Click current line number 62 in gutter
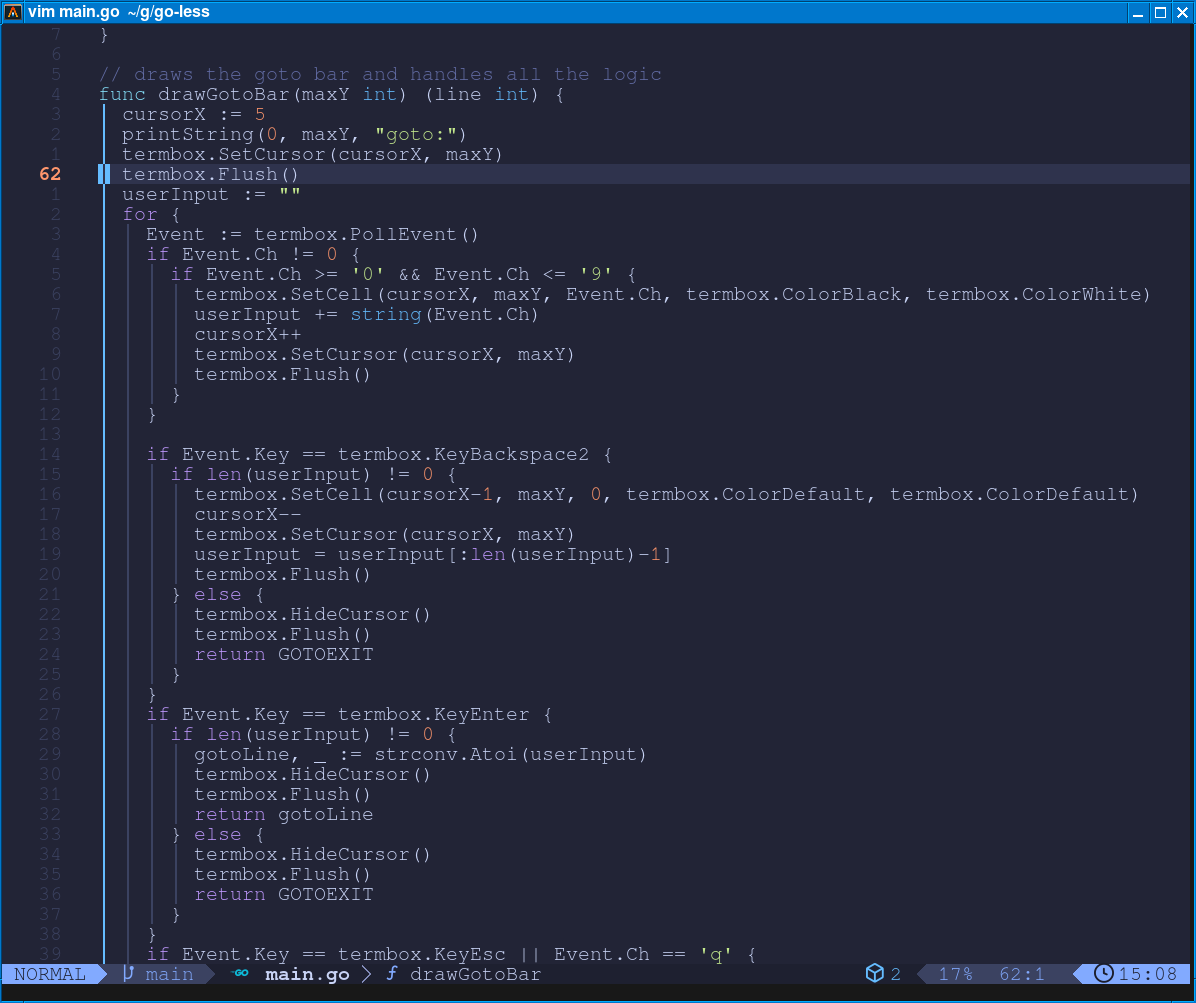 tap(50, 174)
